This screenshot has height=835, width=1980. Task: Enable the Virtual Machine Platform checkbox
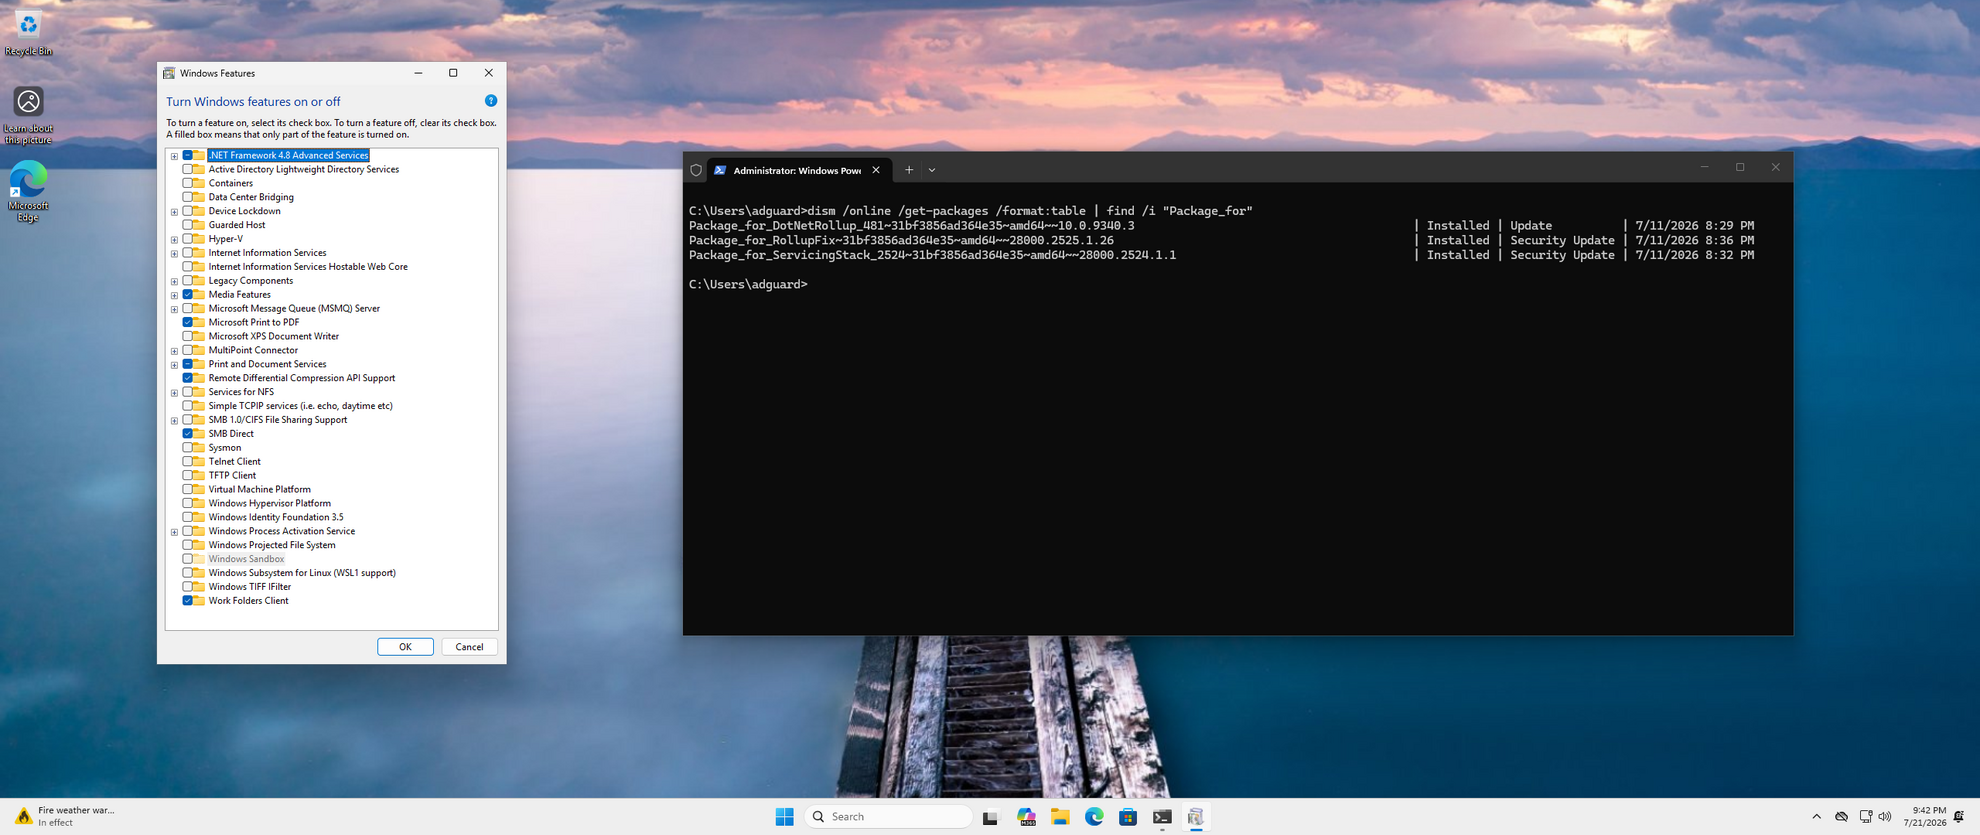tap(188, 490)
